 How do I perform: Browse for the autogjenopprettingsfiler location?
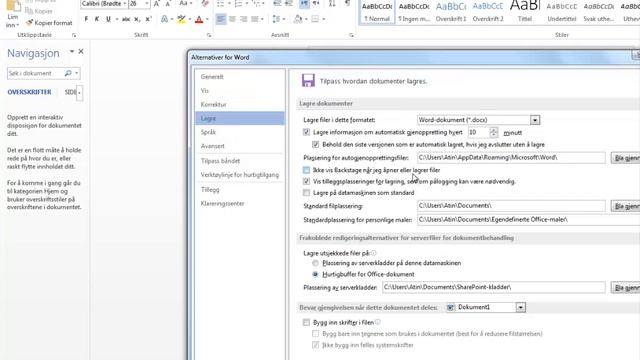coord(625,158)
